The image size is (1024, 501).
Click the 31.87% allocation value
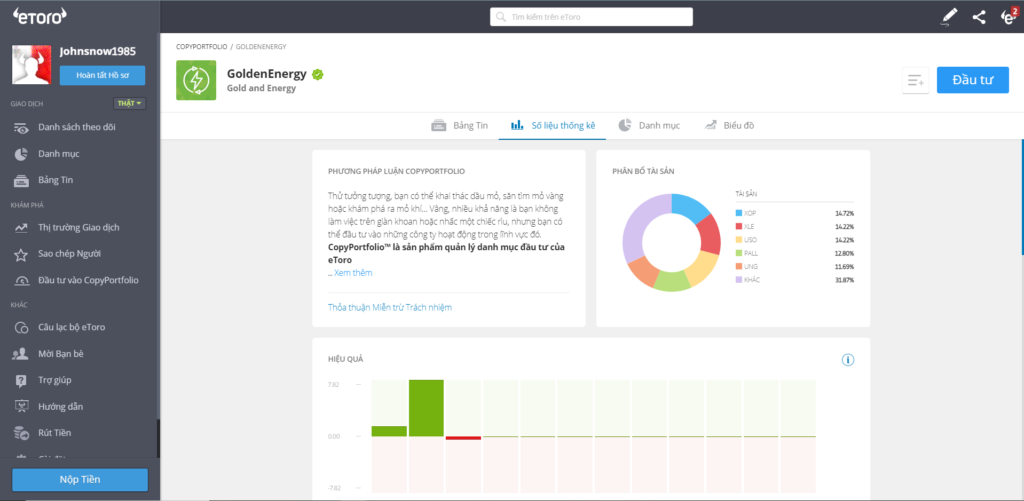(x=844, y=280)
